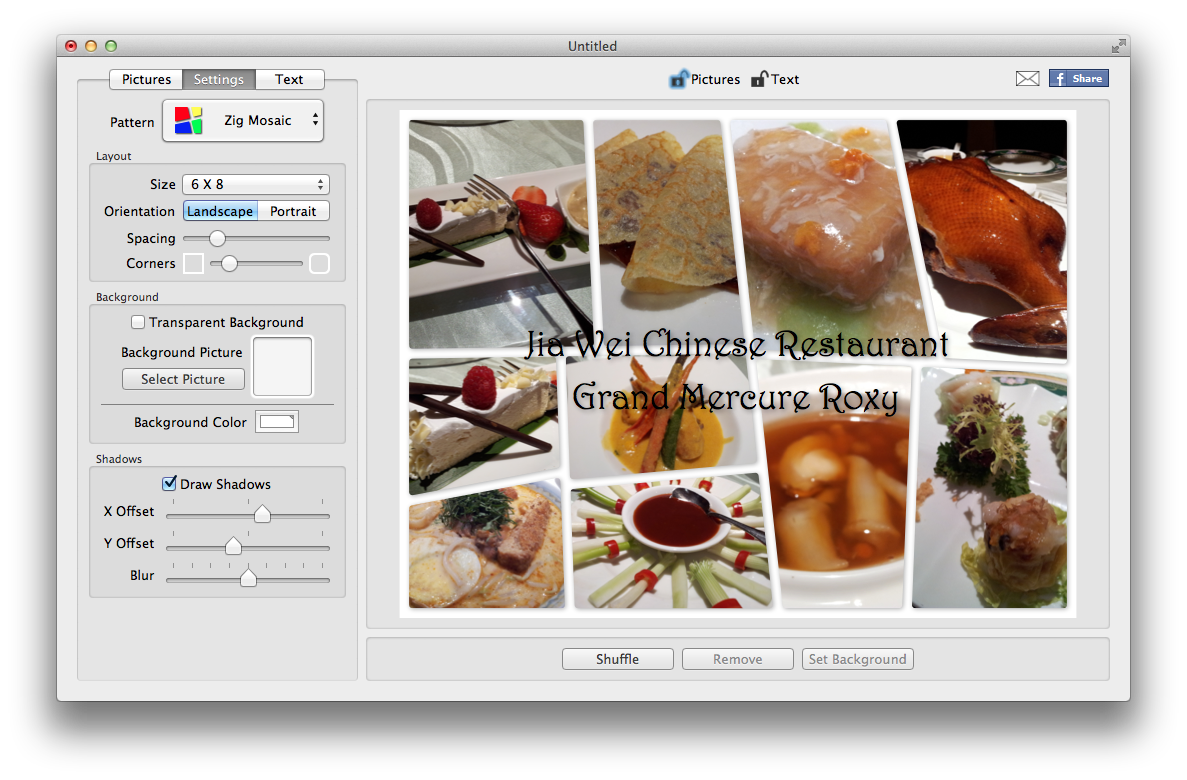Click the Set Background button
The image size is (1187, 780).
point(858,659)
